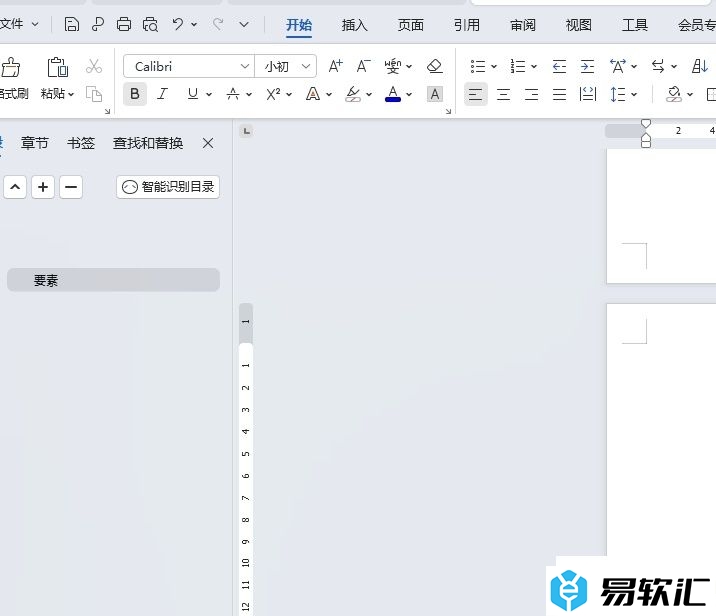
Task: Click the Phonetic guide 变 icon
Action: [x=392, y=67]
